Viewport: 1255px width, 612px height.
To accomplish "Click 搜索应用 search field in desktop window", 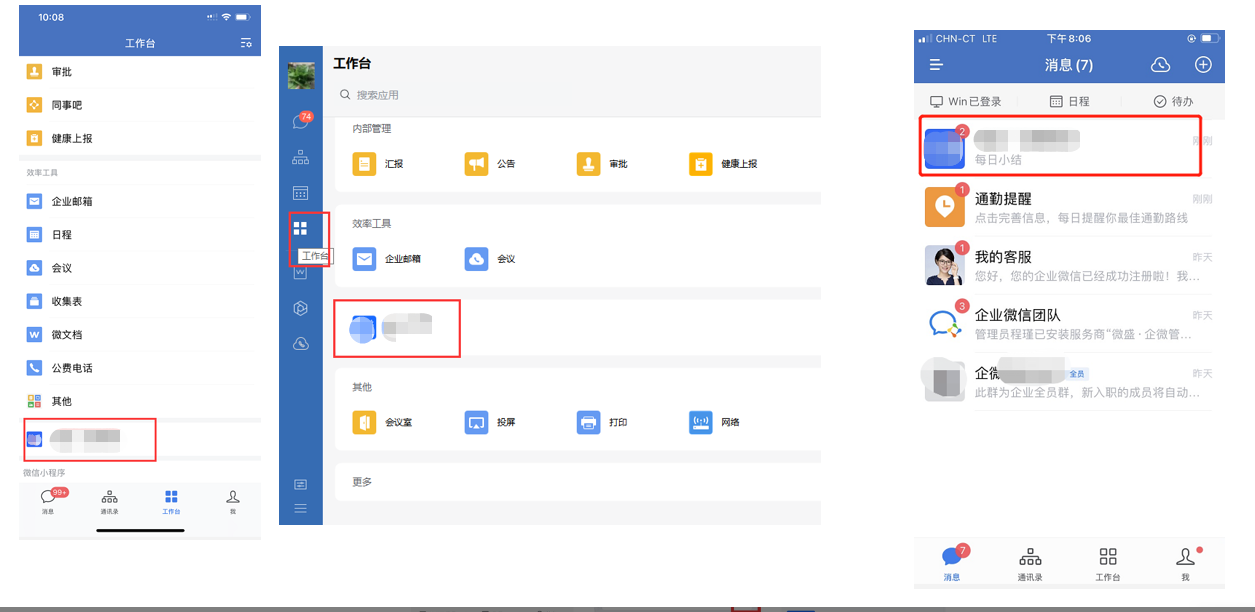I will tap(575, 95).
